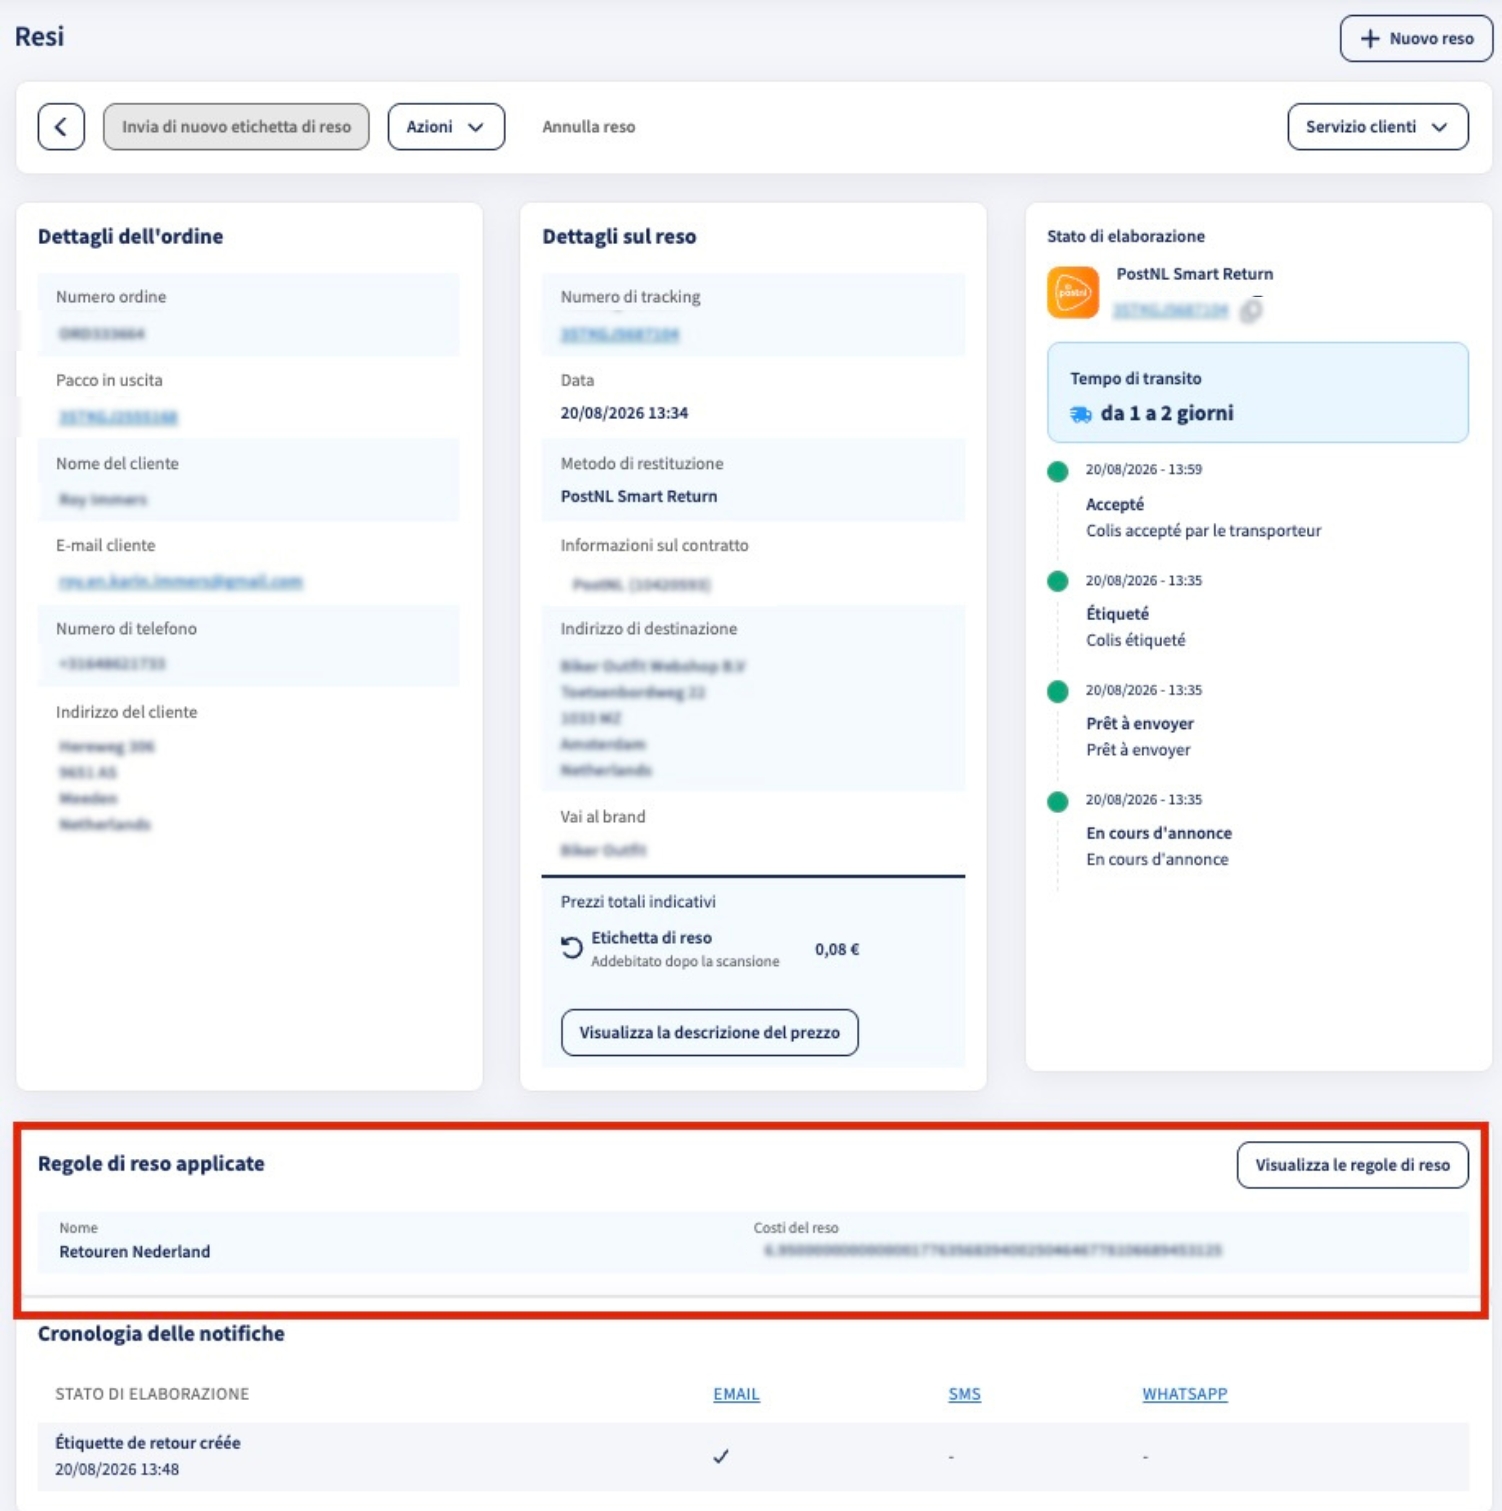Viewport: 1502px width, 1511px height.
Task: Click the customer email address link
Action: [180, 582]
